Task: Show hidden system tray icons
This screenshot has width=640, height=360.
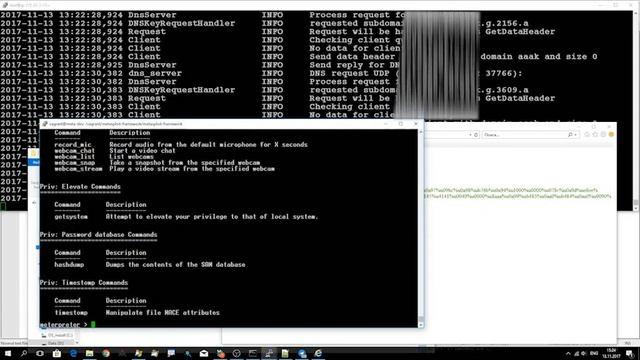Action: pyautogui.click(x=568, y=353)
